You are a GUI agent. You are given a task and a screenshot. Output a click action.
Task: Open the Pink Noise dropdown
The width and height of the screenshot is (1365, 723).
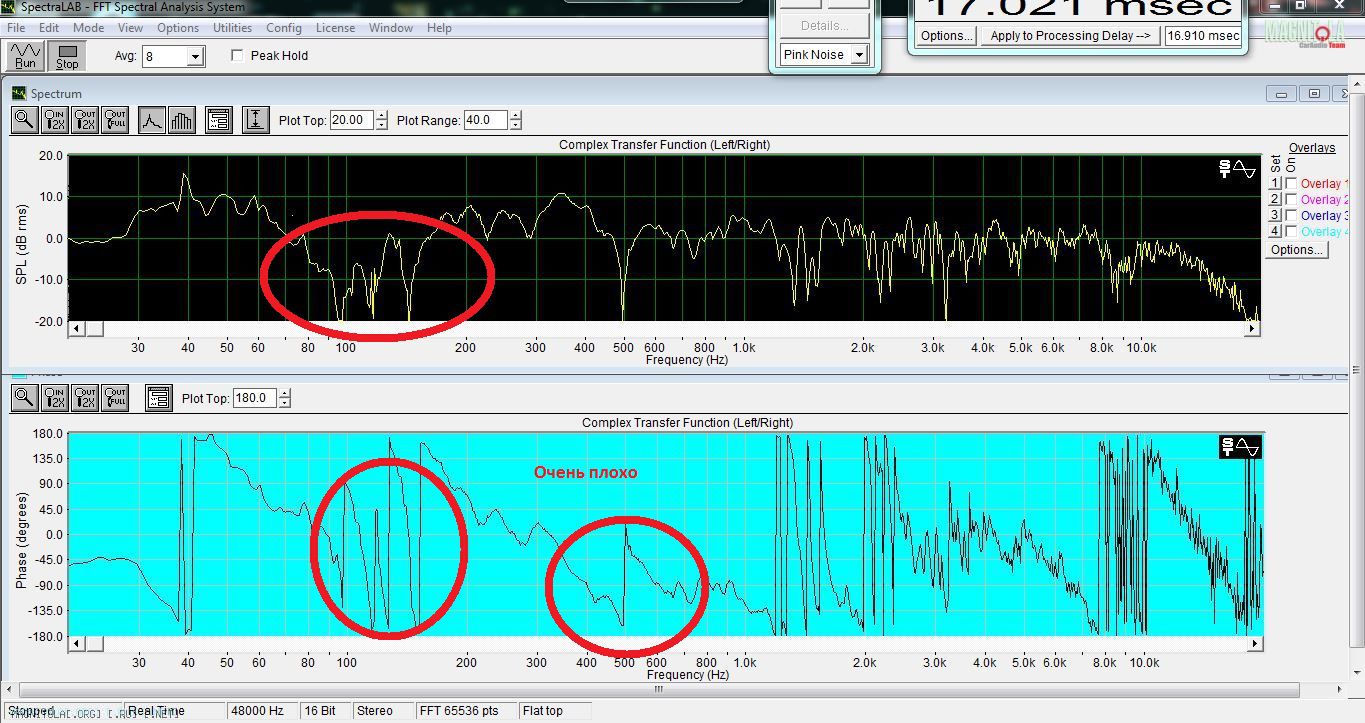point(858,55)
